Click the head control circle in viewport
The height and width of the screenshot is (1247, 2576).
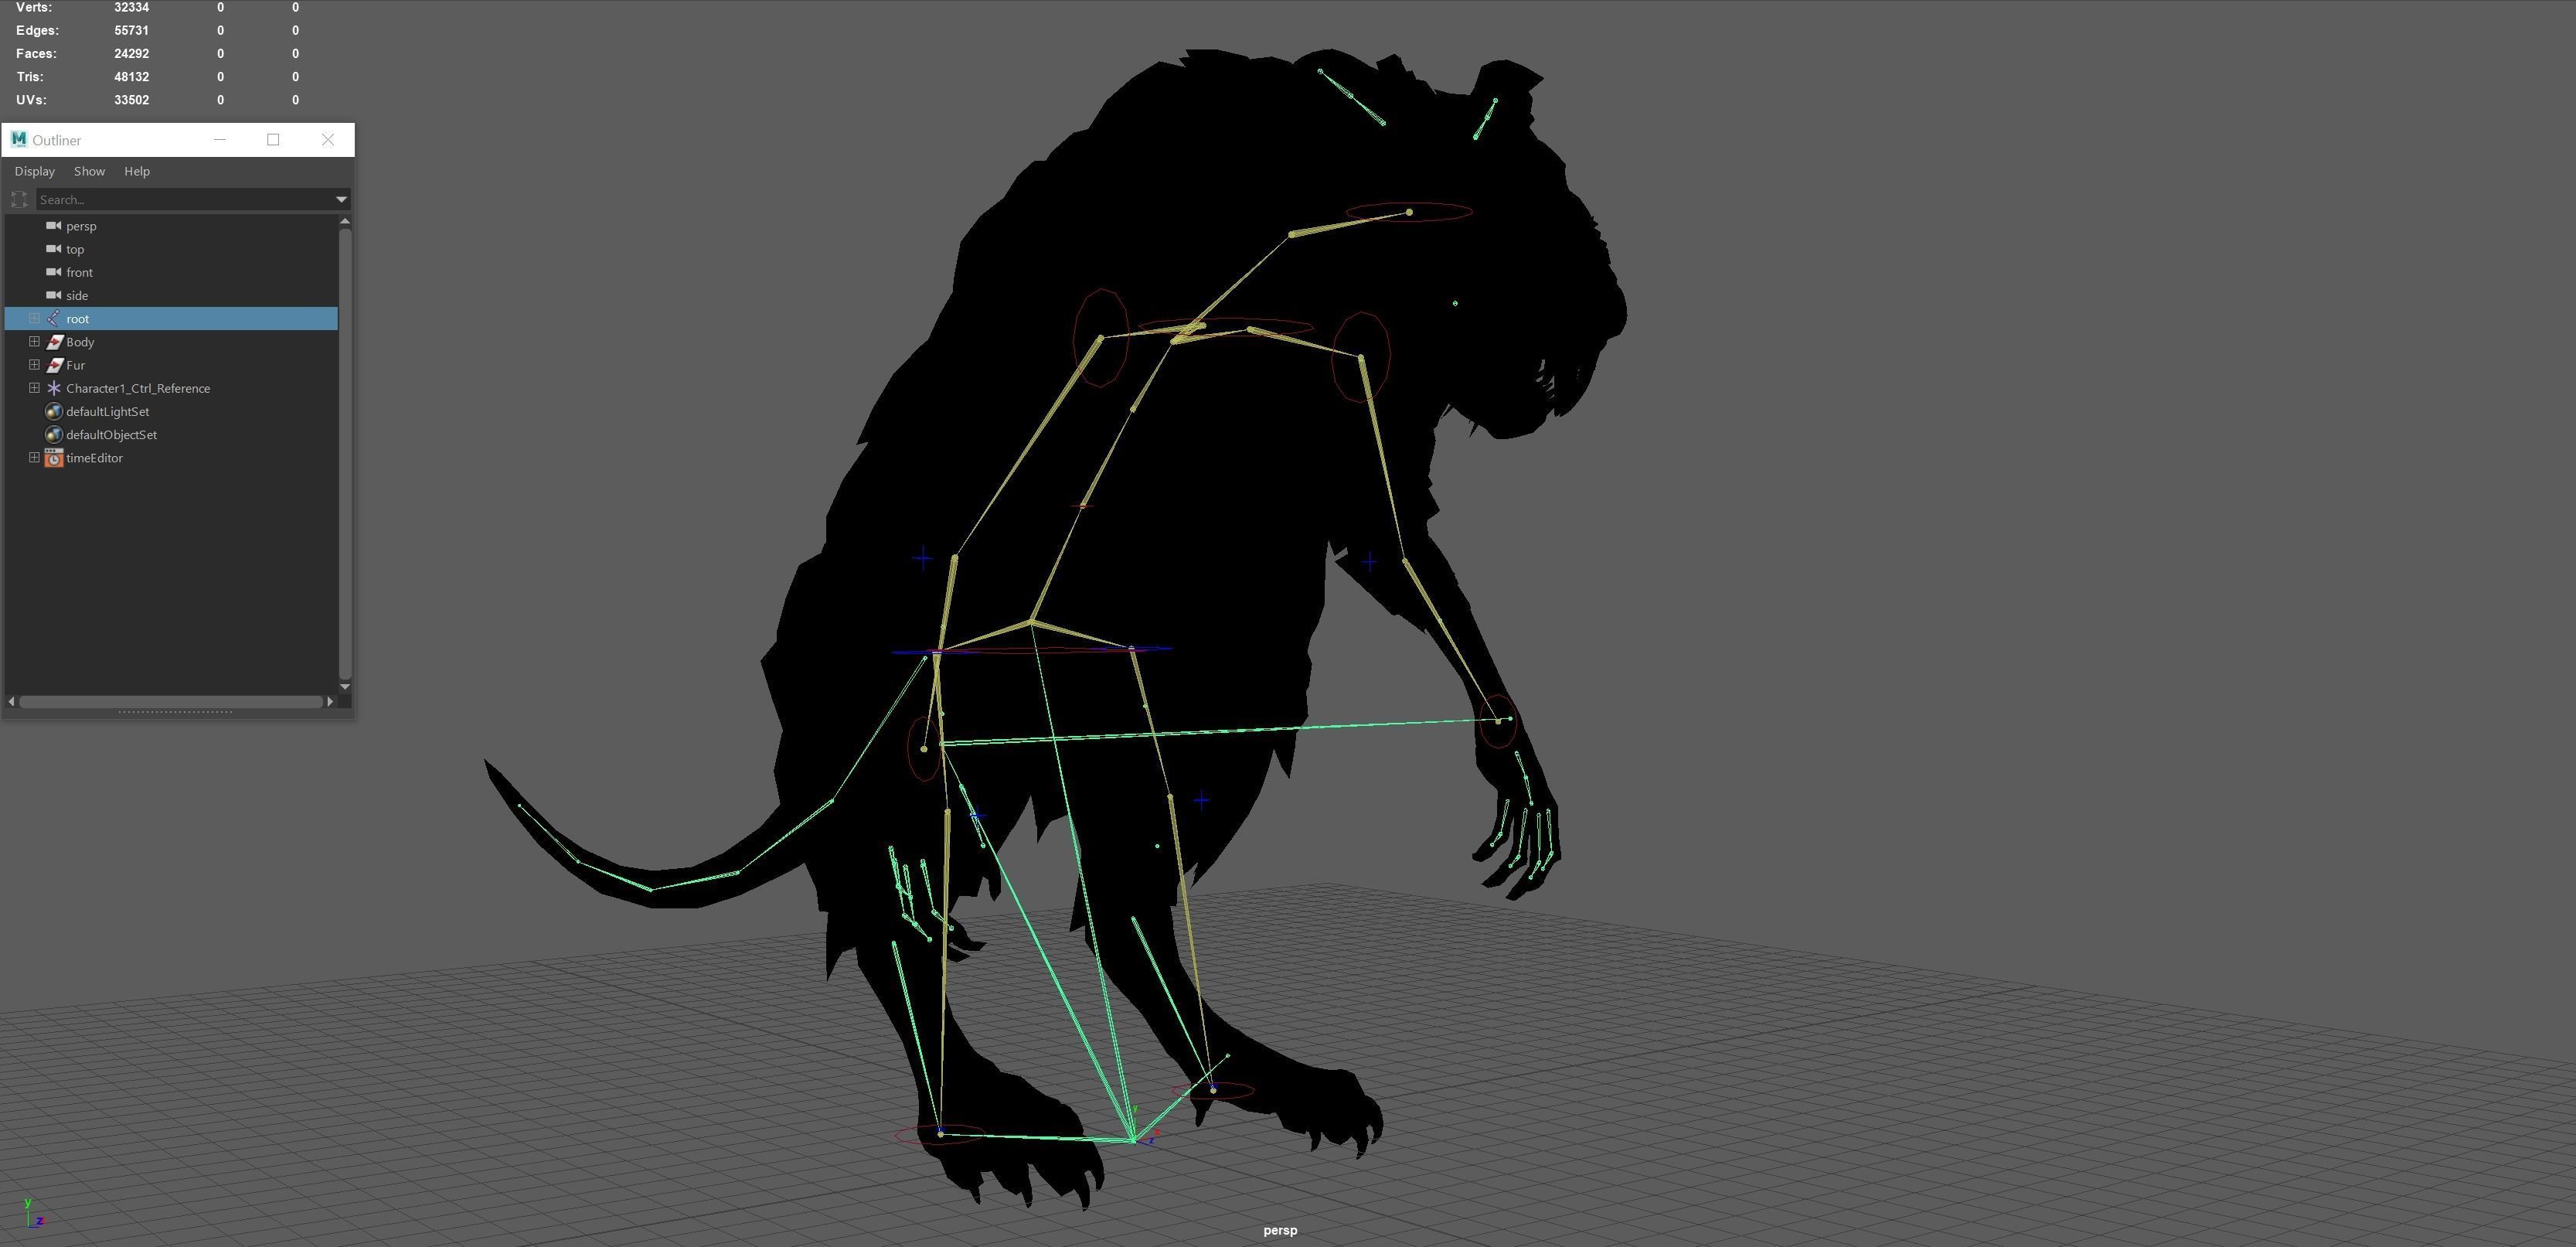[1408, 212]
